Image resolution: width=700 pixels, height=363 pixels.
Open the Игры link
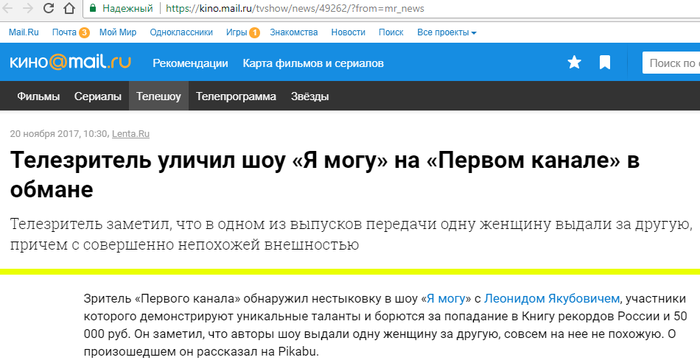click(237, 32)
